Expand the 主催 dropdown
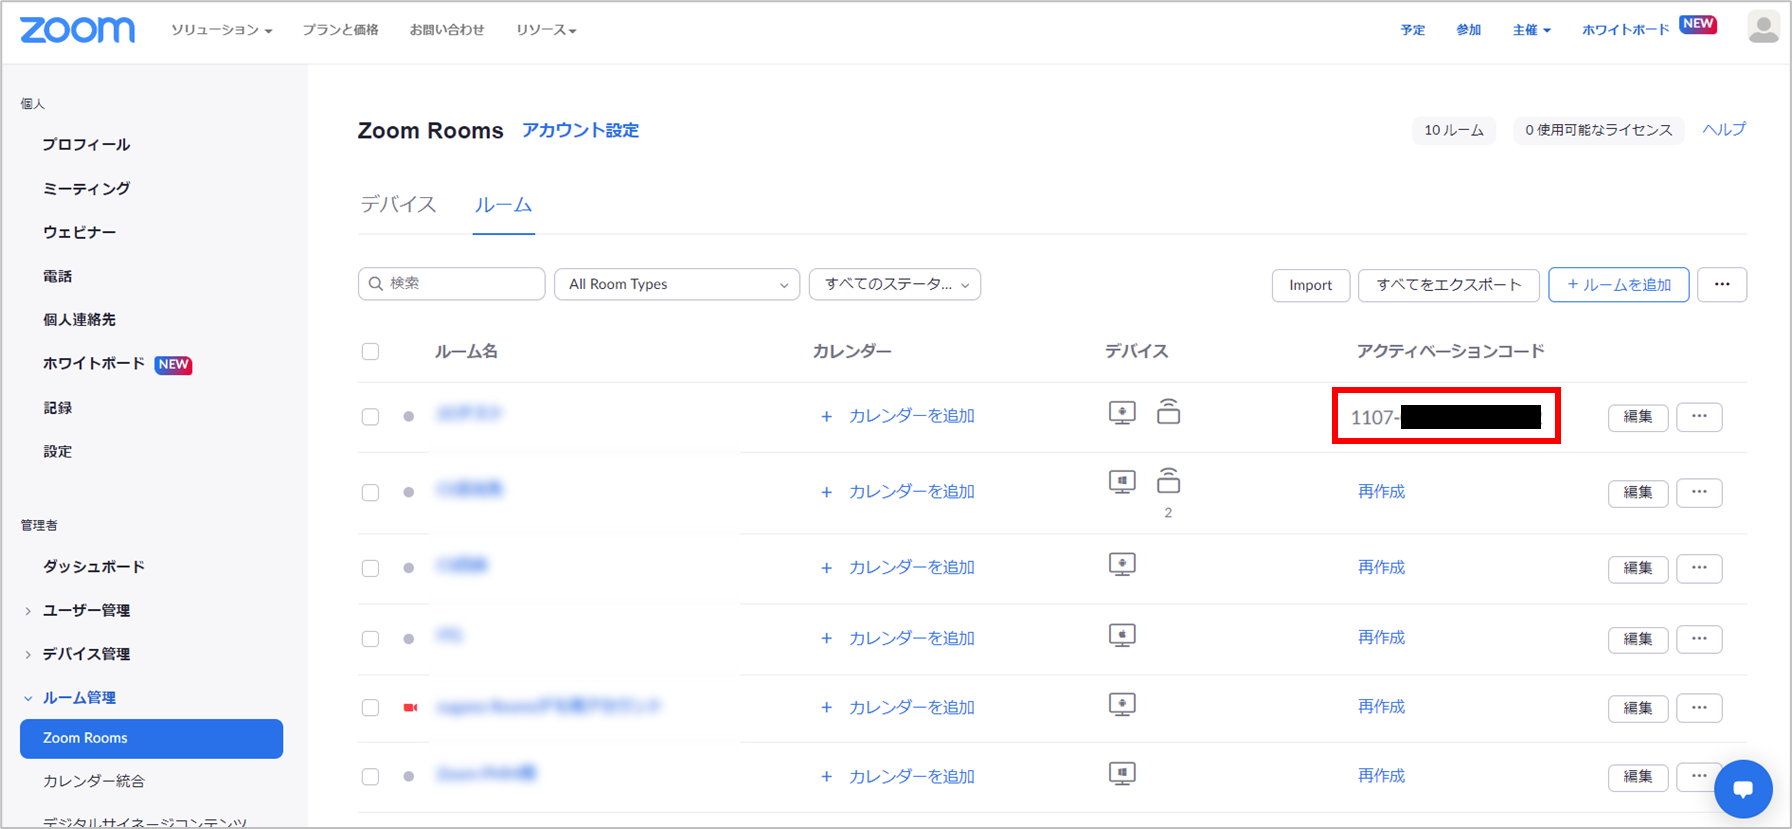The image size is (1792, 829). pyautogui.click(x=1531, y=30)
